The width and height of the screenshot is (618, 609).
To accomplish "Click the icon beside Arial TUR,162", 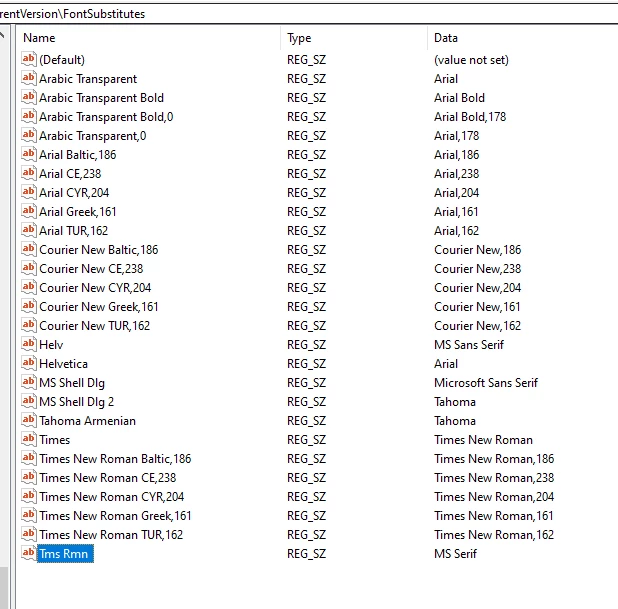I will 29,230.
